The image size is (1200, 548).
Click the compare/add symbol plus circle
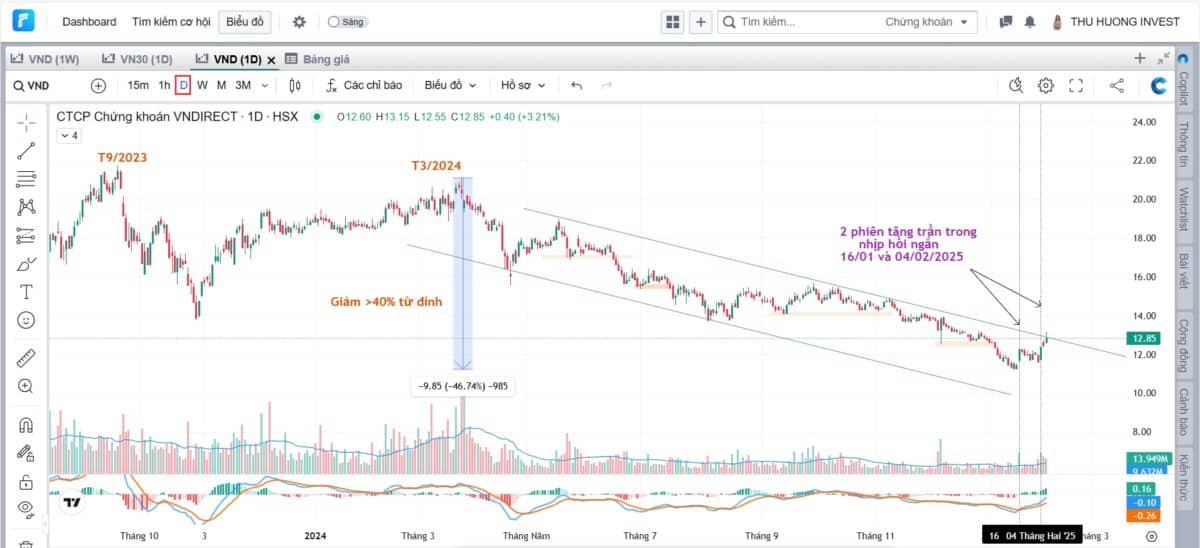click(x=98, y=86)
